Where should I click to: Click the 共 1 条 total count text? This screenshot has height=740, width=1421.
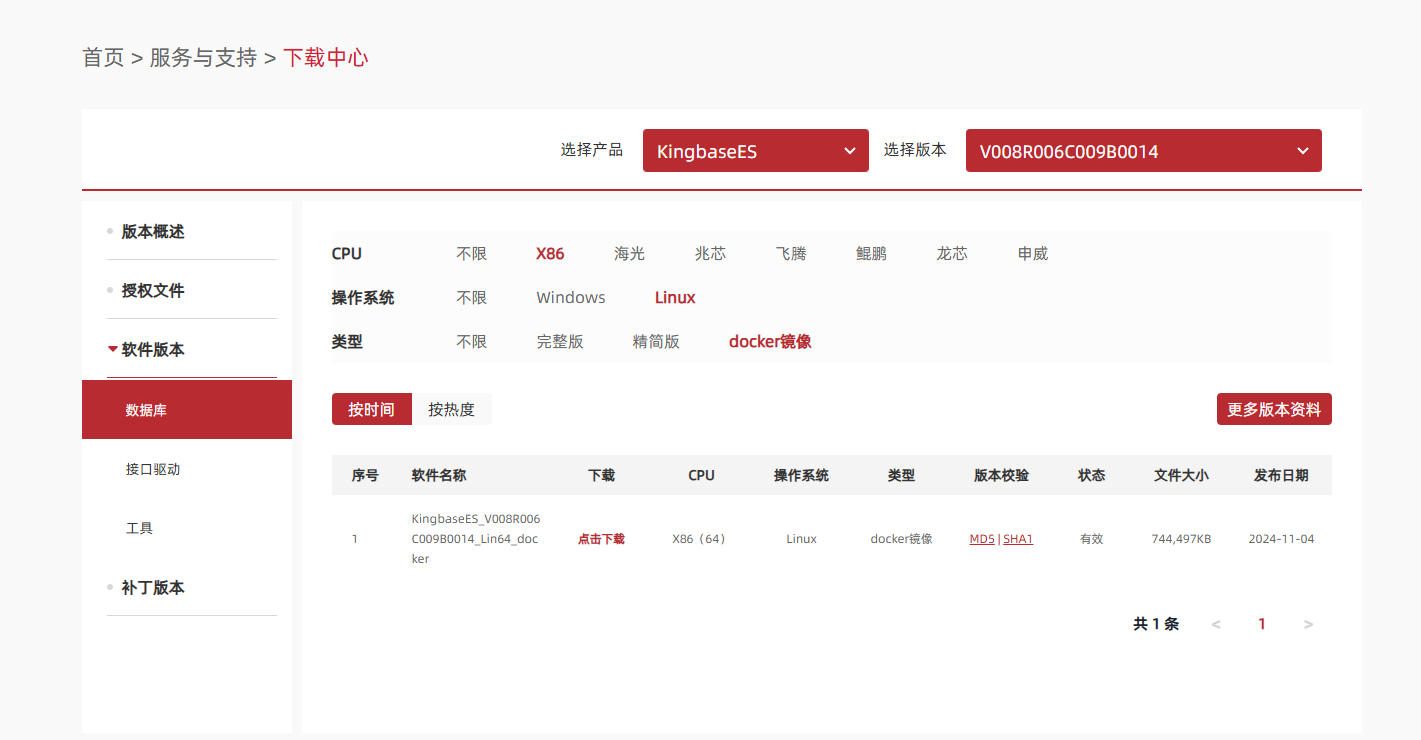point(1156,624)
